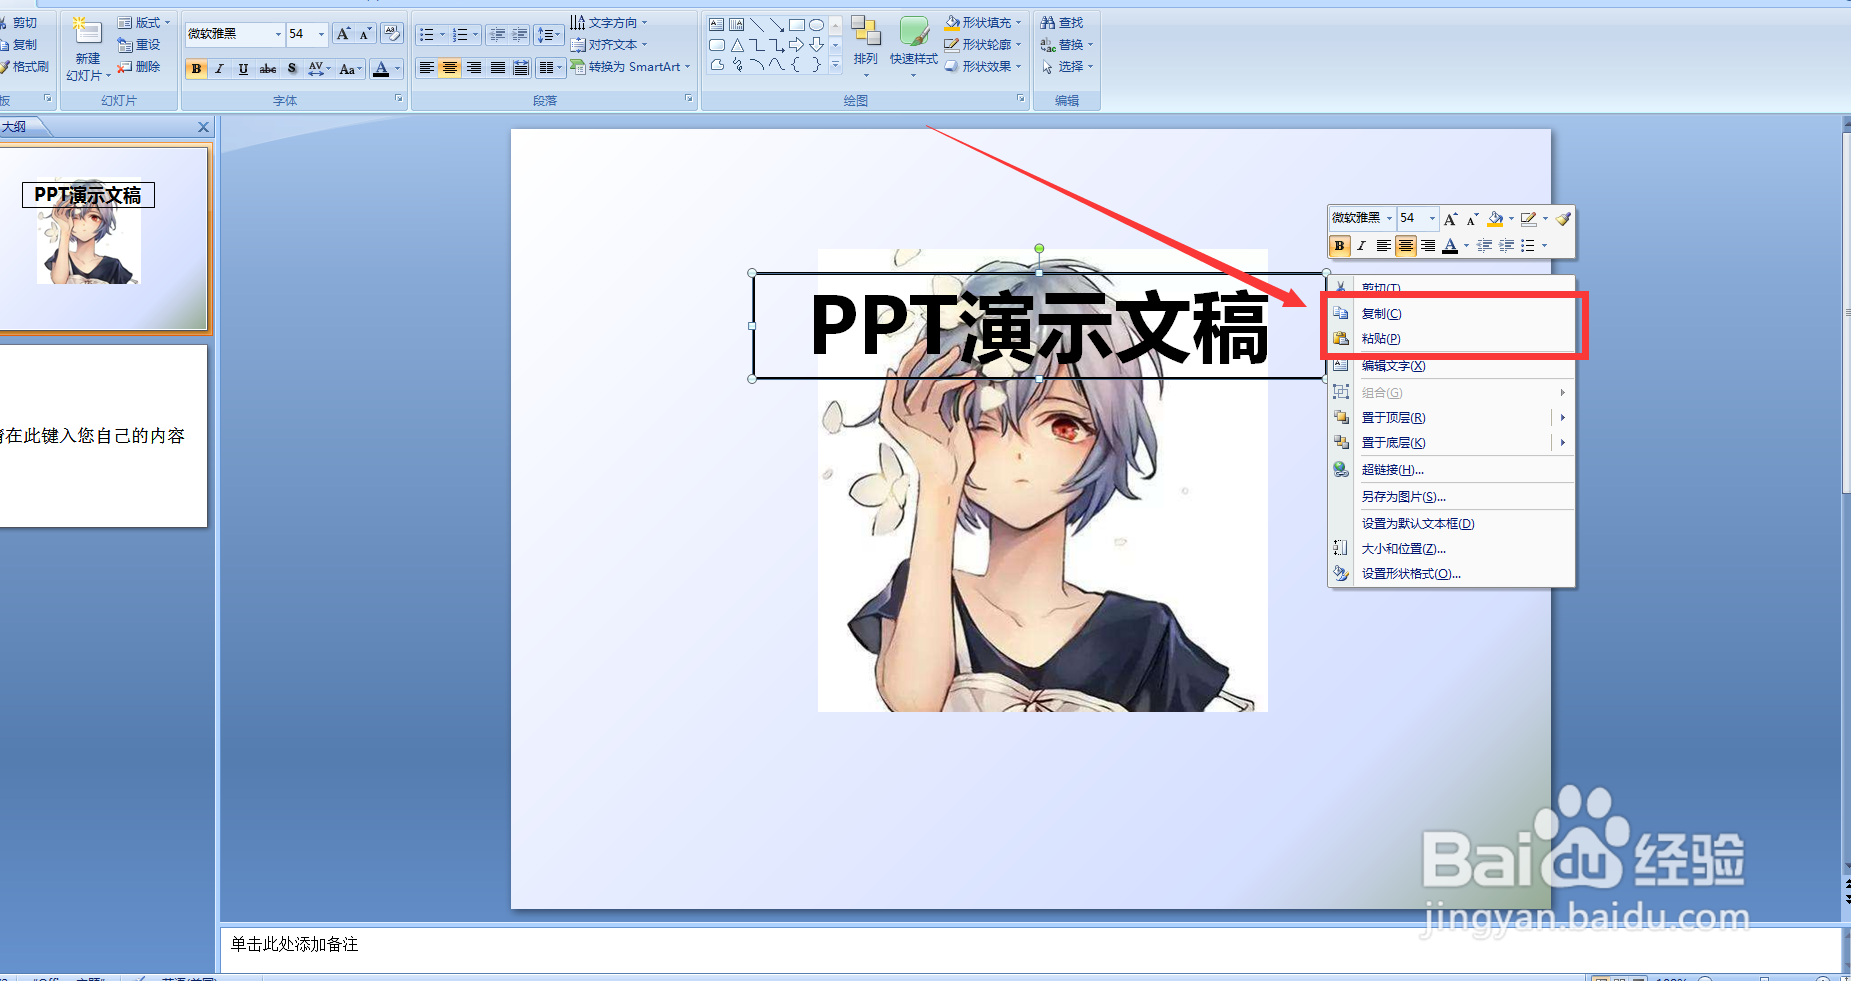Click the Find (查找) binoculars icon
The height and width of the screenshot is (981, 1851).
pos(1048,22)
